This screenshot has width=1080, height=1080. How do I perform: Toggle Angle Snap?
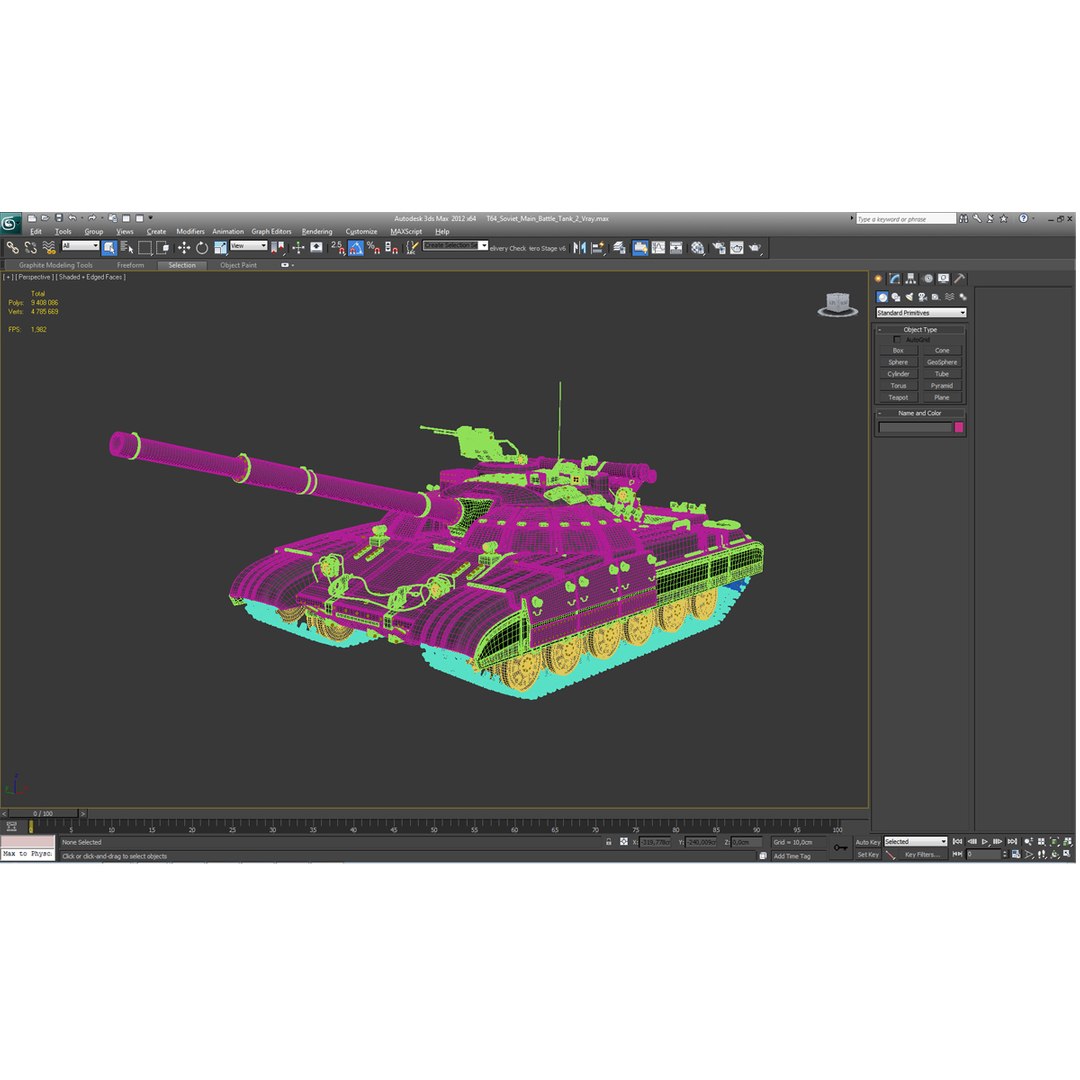click(x=355, y=247)
